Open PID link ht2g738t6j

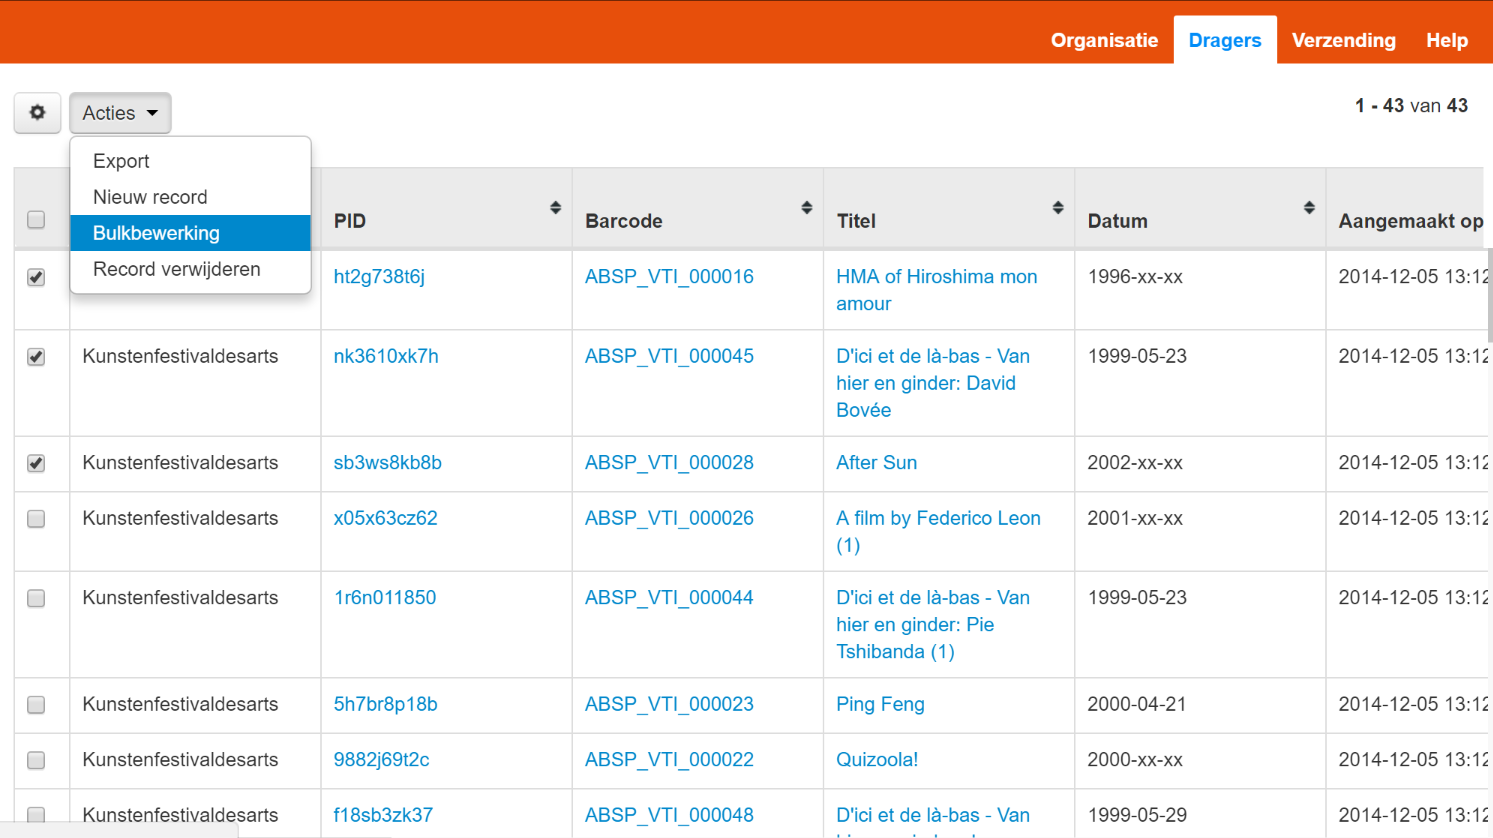(x=379, y=277)
